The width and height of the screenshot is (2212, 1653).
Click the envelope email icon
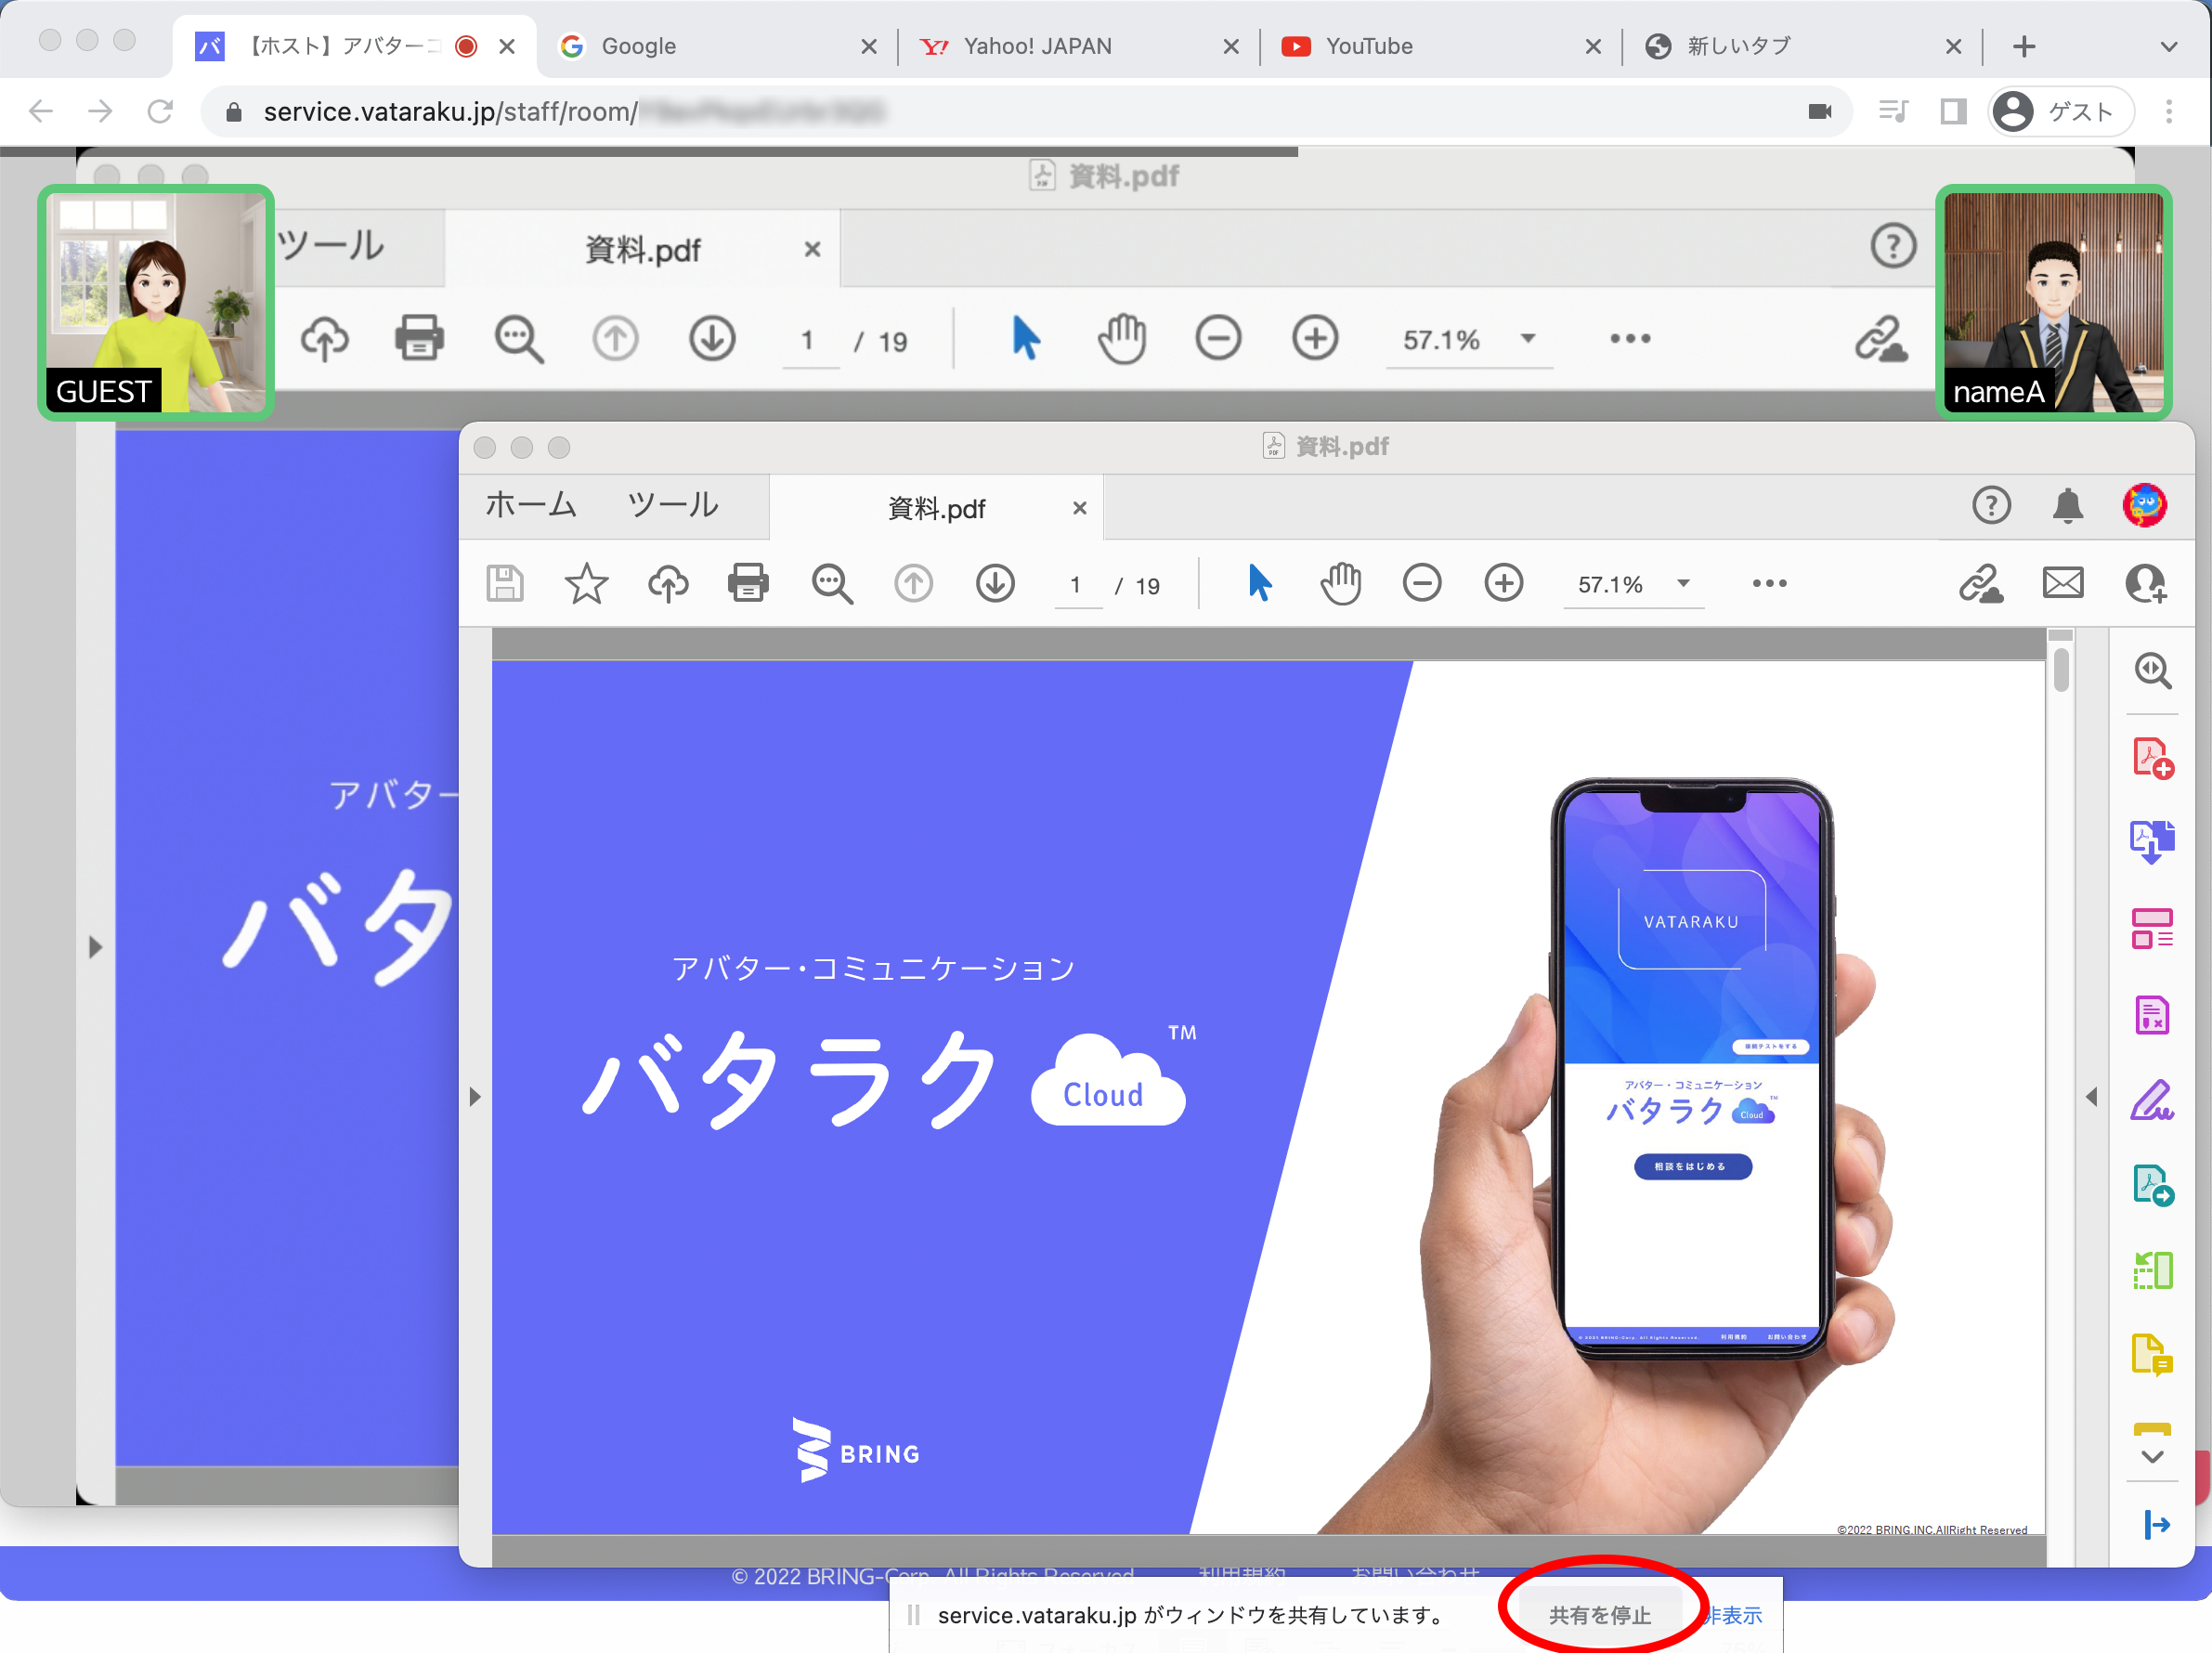2062,583
